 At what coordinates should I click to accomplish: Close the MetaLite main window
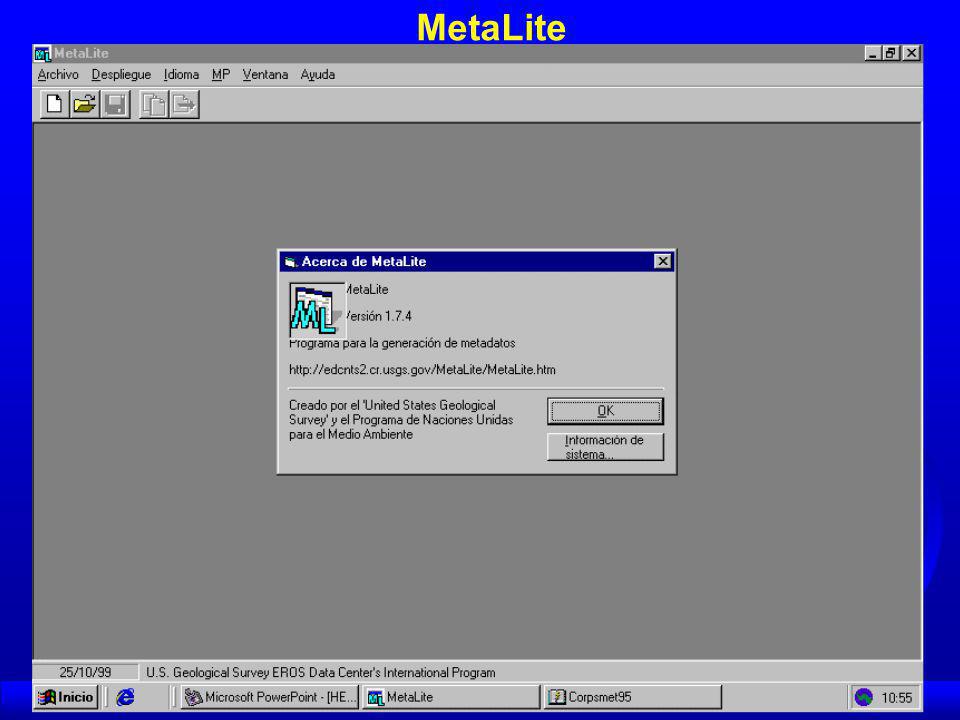pos(911,54)
